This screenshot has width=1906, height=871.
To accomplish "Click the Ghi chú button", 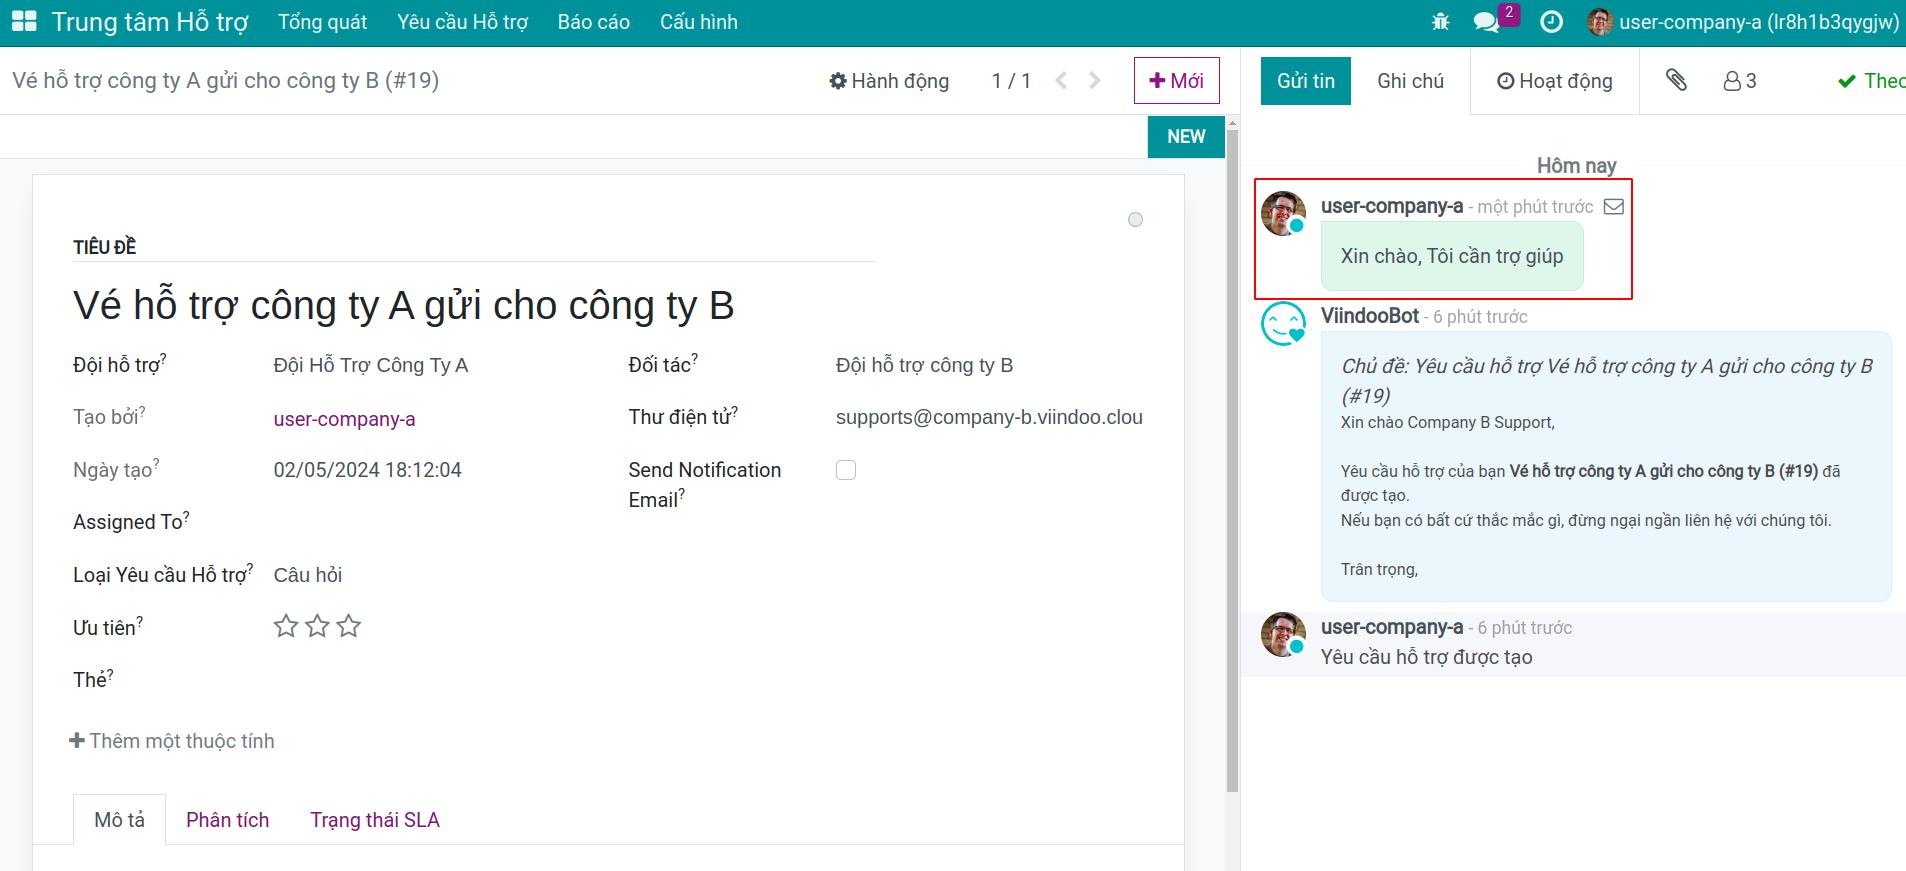I will 1411,81.
